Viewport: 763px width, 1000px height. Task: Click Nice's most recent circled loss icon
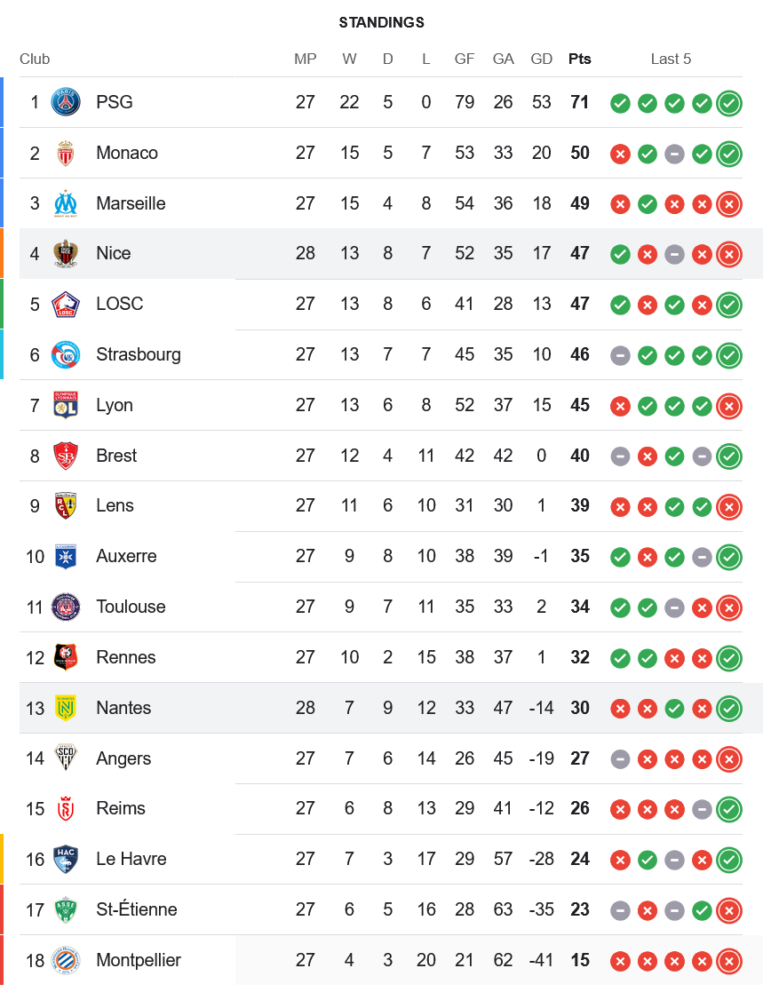pyautogui.click(x=729, y=254)
